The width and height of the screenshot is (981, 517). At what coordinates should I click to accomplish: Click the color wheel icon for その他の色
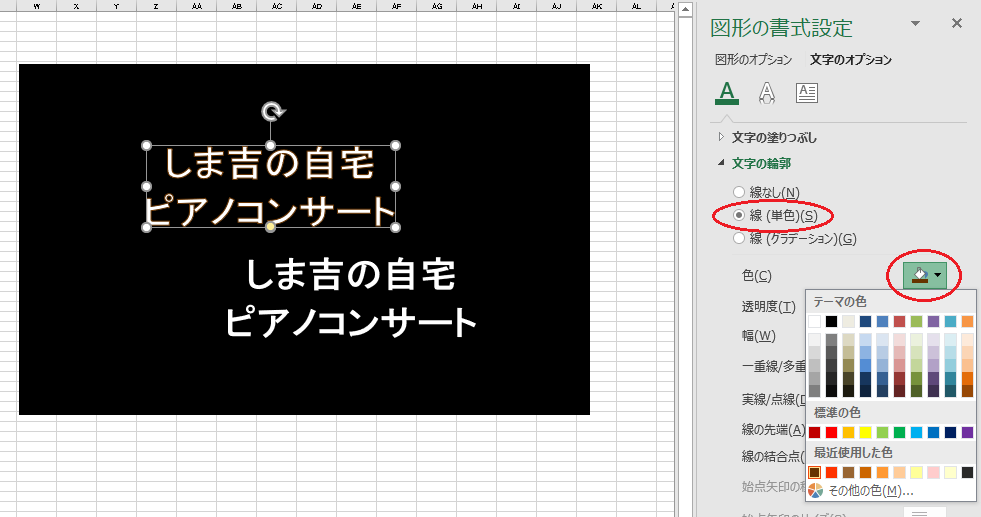[x=815, y=491]
